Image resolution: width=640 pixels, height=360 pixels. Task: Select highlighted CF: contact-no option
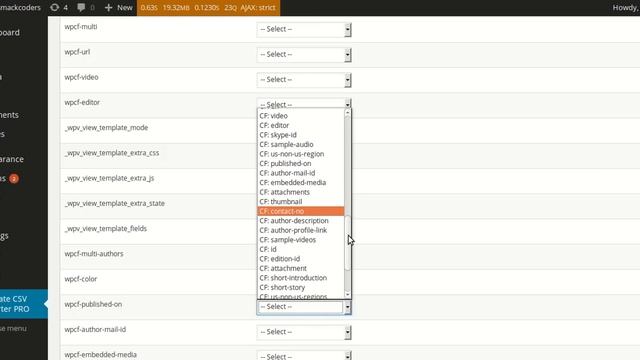click(x=301, y=211)
